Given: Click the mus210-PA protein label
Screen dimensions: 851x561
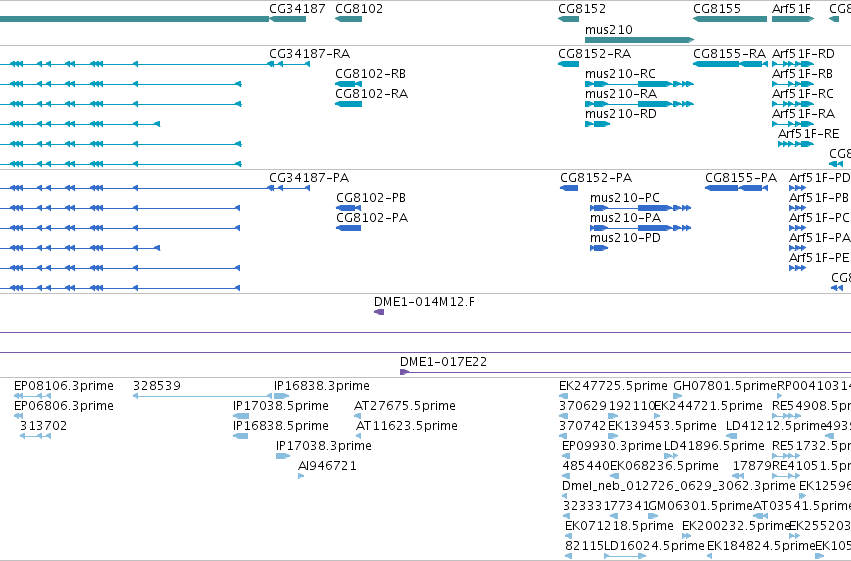Looking at the screenshot, I should tap(625, 218).
